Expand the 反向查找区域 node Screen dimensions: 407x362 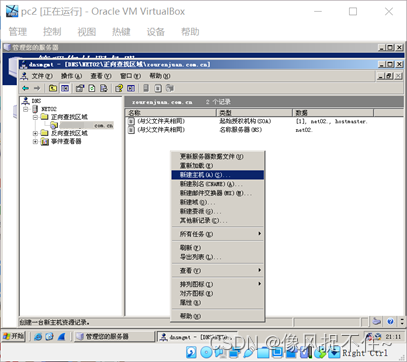(35, 133)
